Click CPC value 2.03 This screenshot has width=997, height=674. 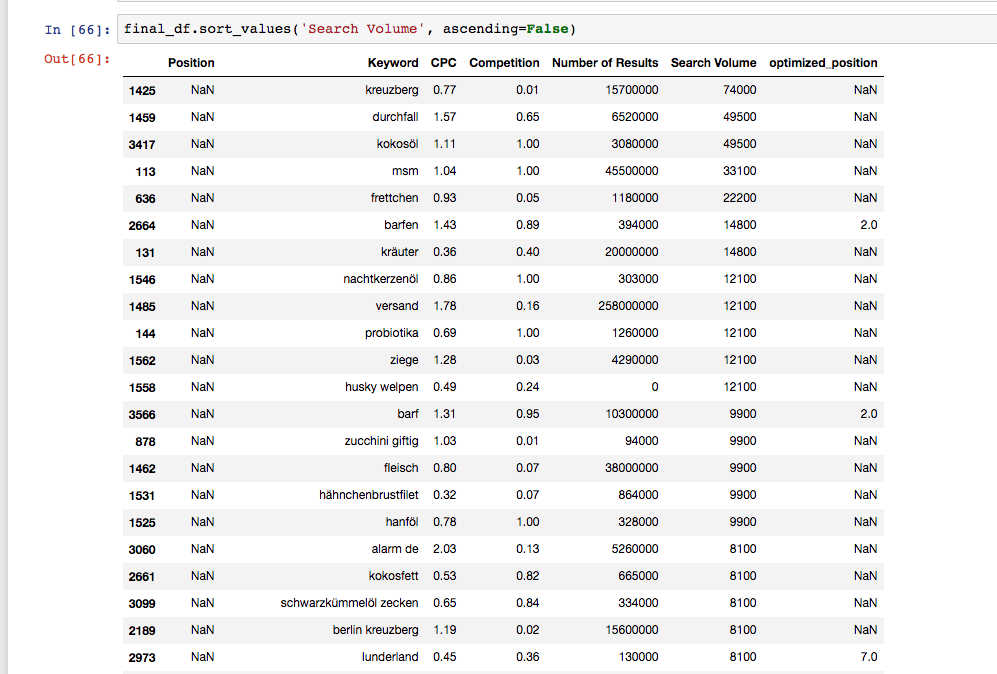(x=445, y=549)
